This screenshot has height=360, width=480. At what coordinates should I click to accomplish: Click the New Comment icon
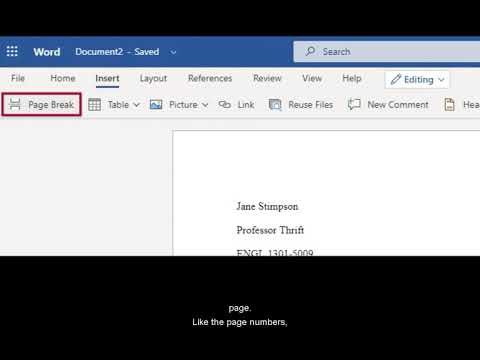coord(354,104)
